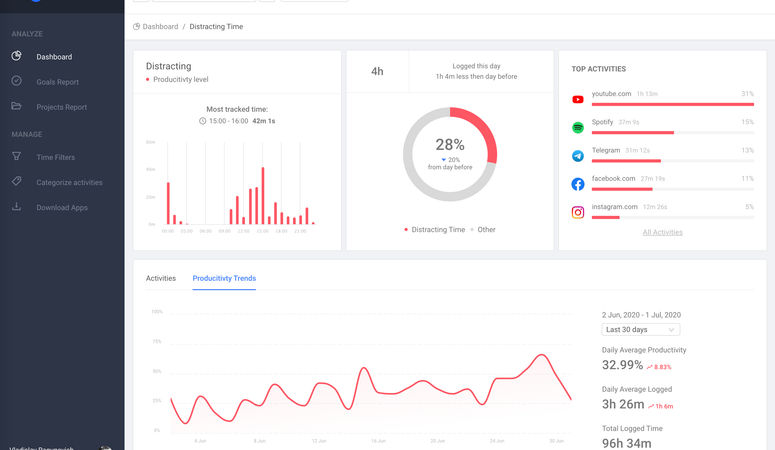Open Projects Report in sidebar
775x450 pixels.
click(61, 107)
